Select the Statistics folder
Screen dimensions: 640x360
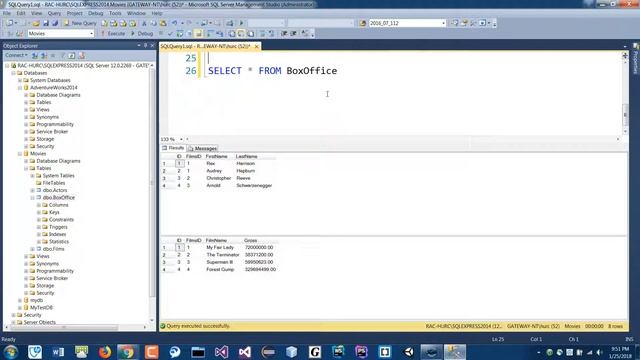click(59, 242)
